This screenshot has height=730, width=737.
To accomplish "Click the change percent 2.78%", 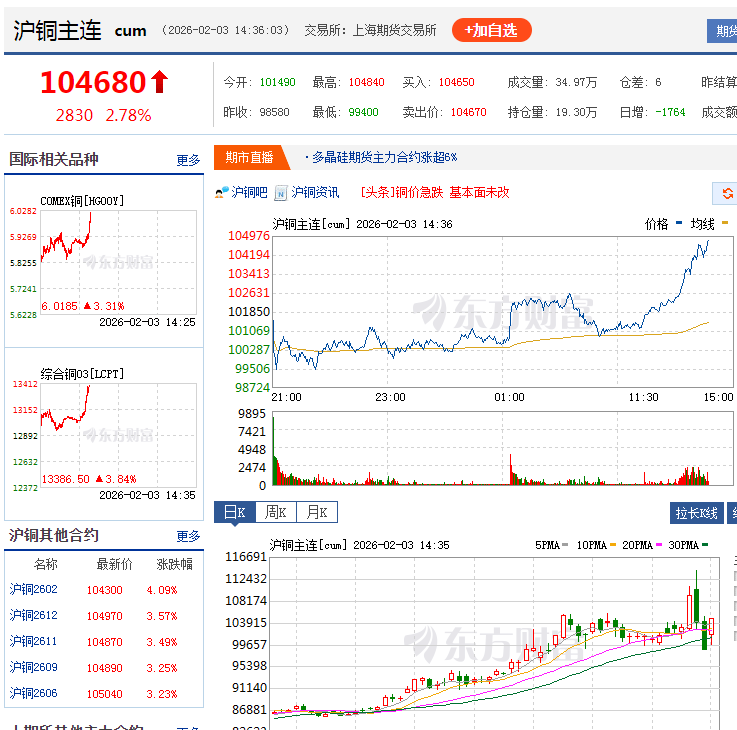I will (128, 115).
